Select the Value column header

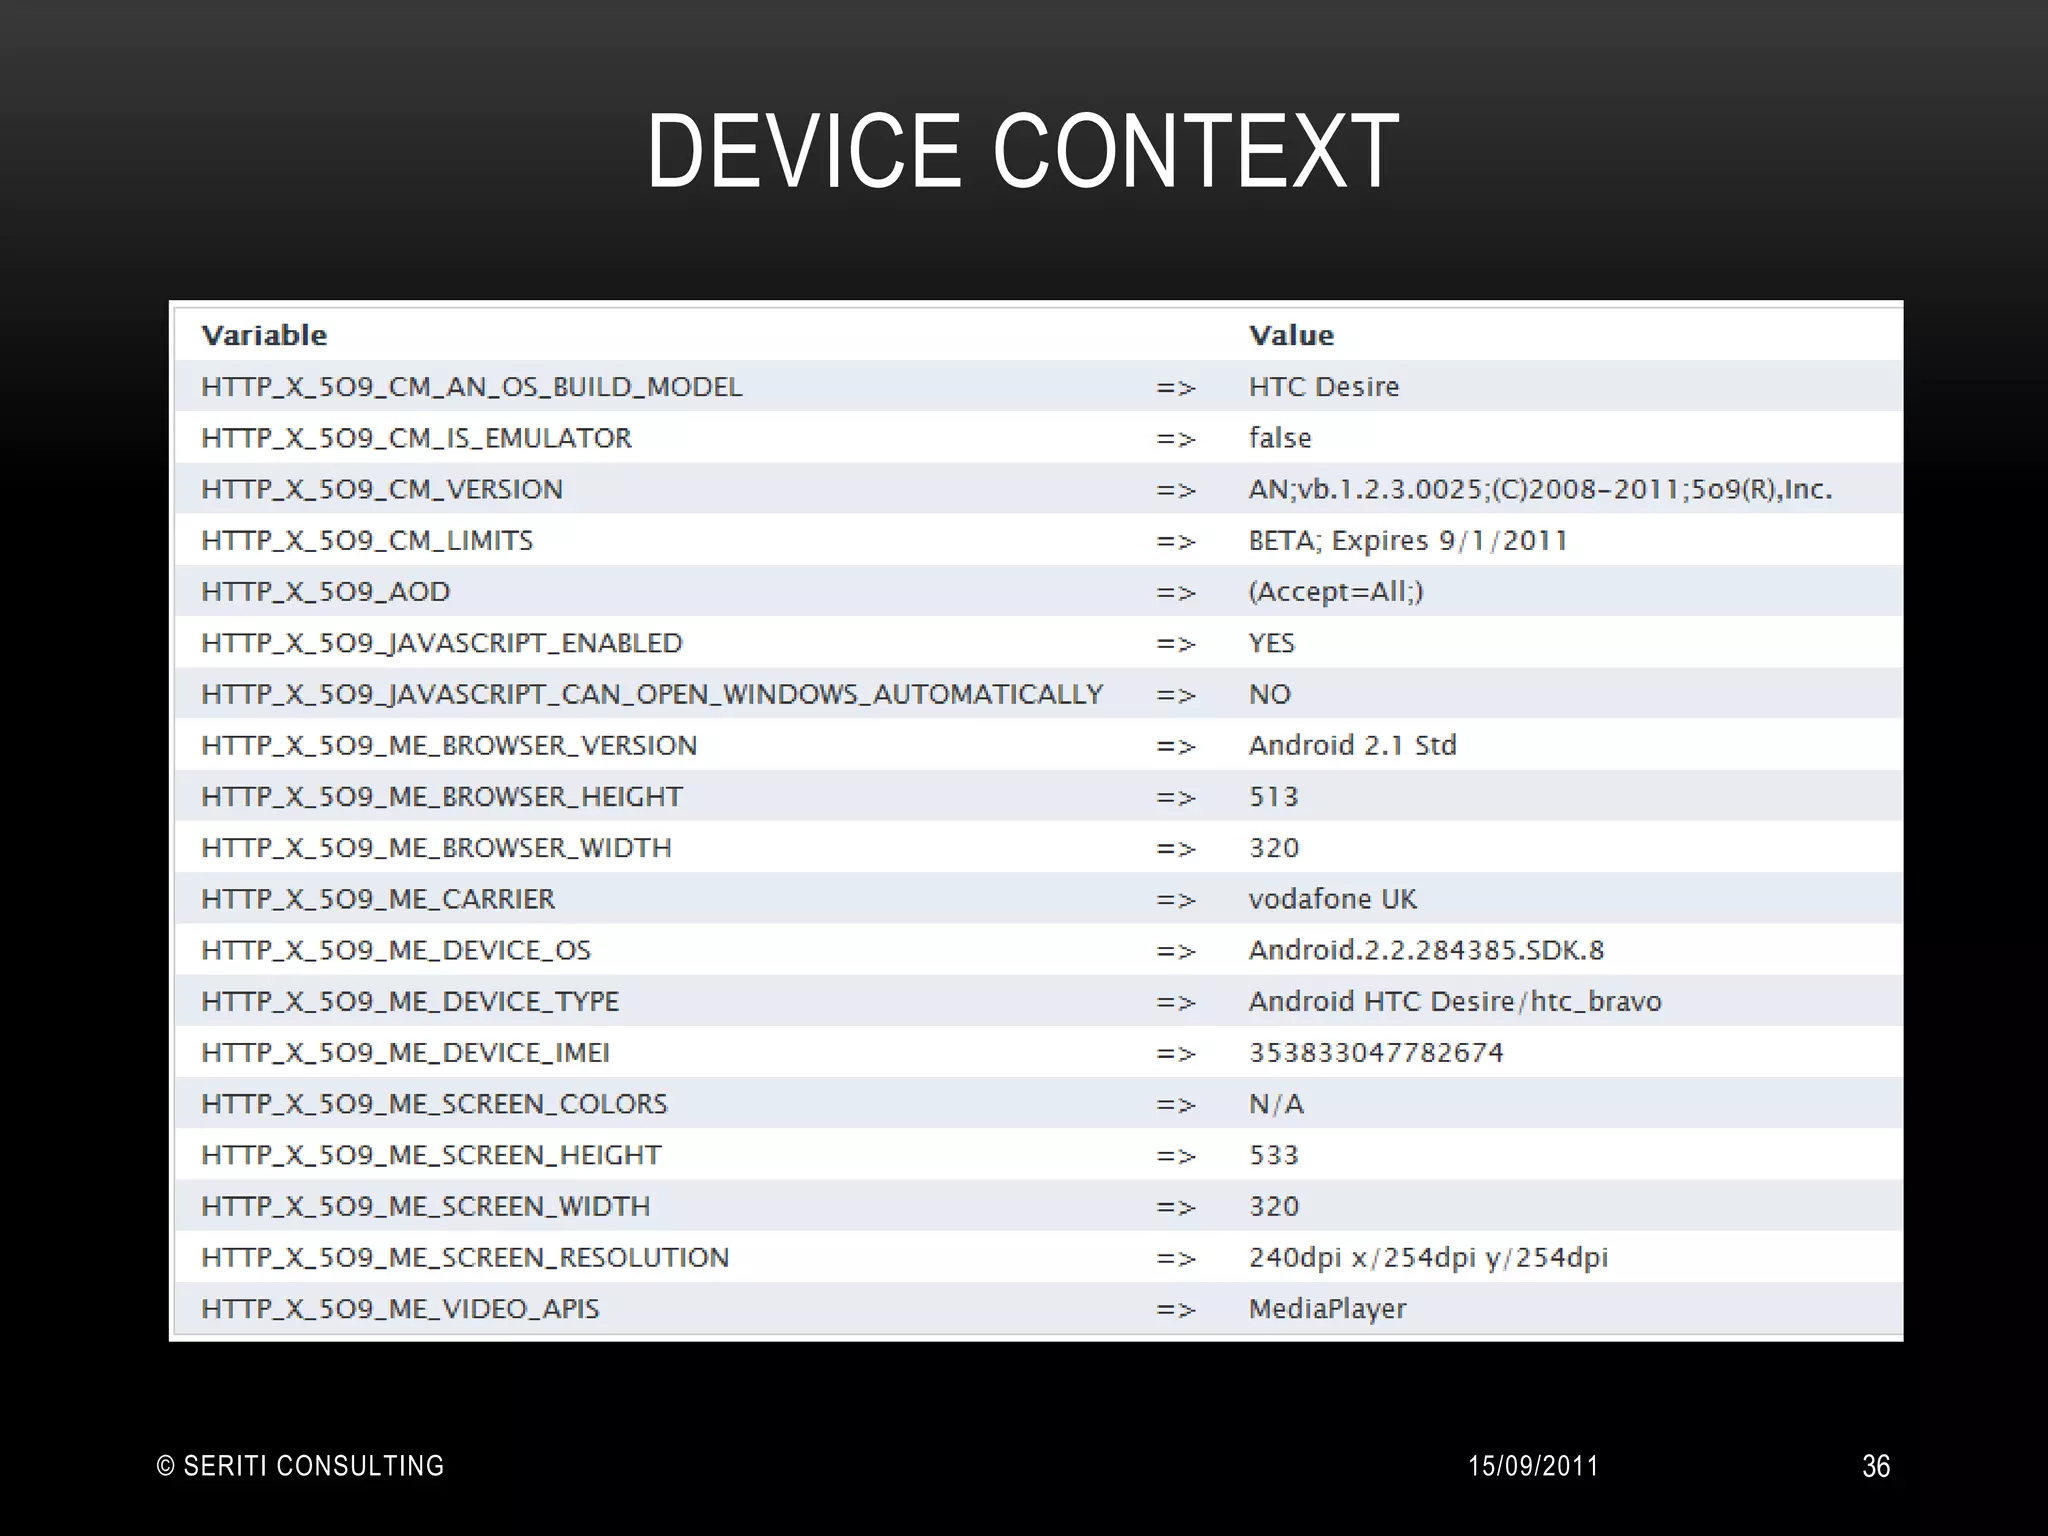click(1291, 335)
